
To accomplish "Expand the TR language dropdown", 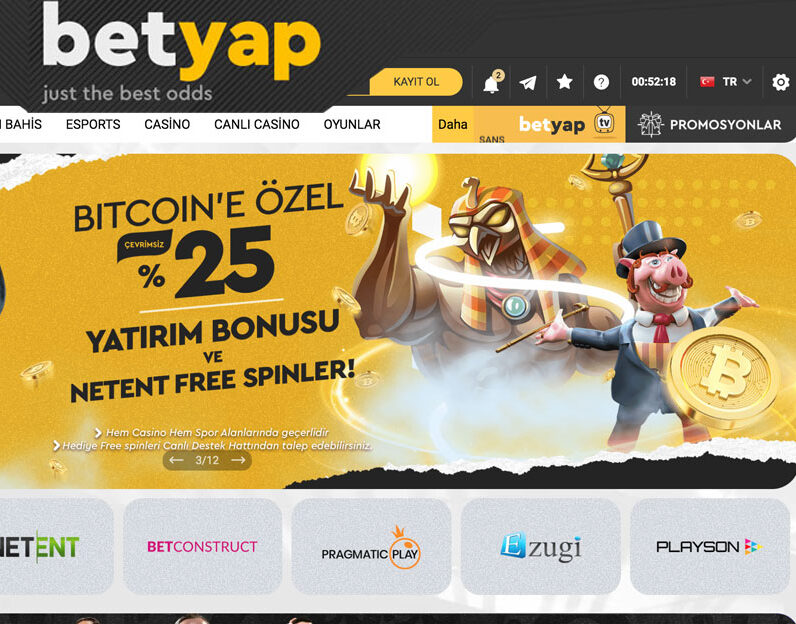I will tap(737, 82).
